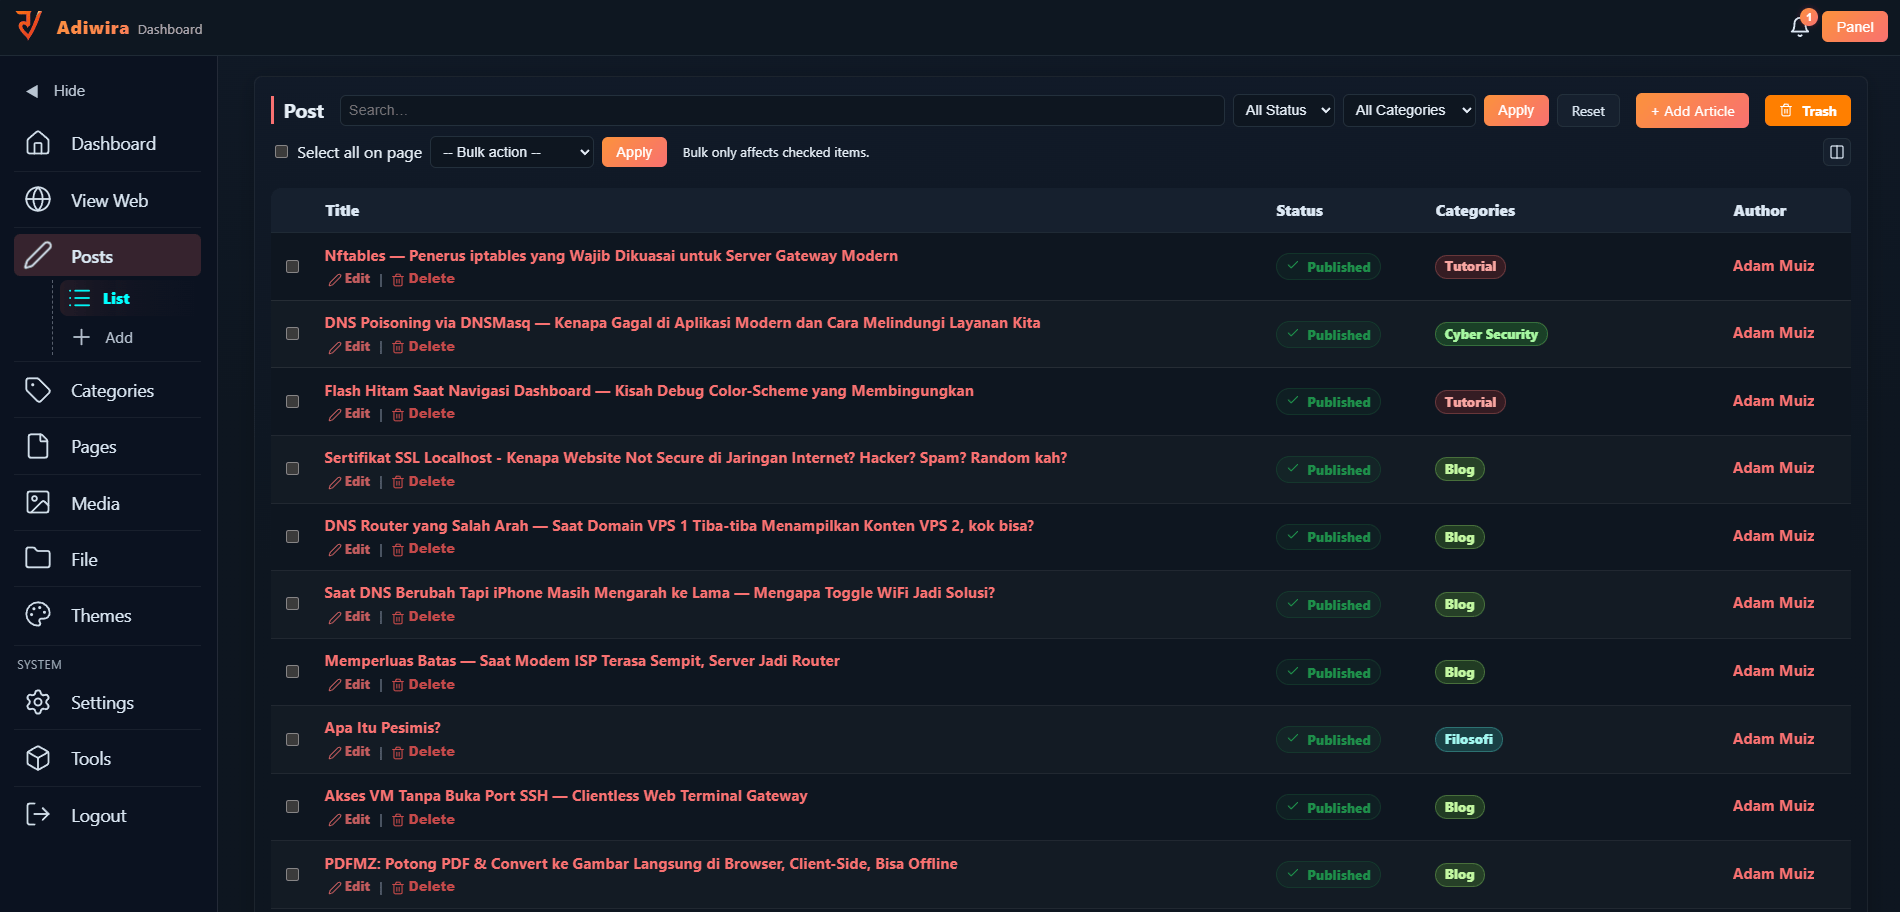1900x912 pixels.
Task: Click the Panel button
Action: [1855, 27]
